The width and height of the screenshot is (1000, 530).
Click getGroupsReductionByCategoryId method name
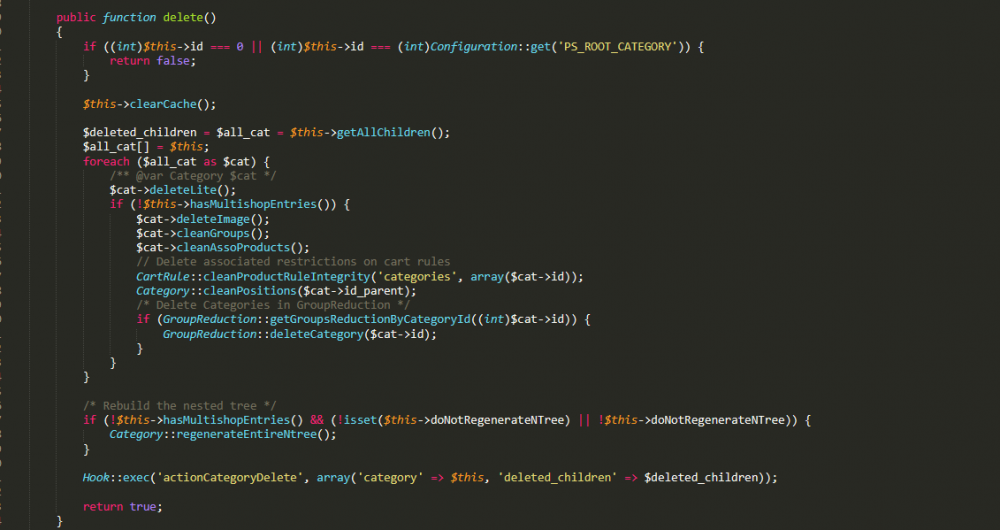[370, 320]
